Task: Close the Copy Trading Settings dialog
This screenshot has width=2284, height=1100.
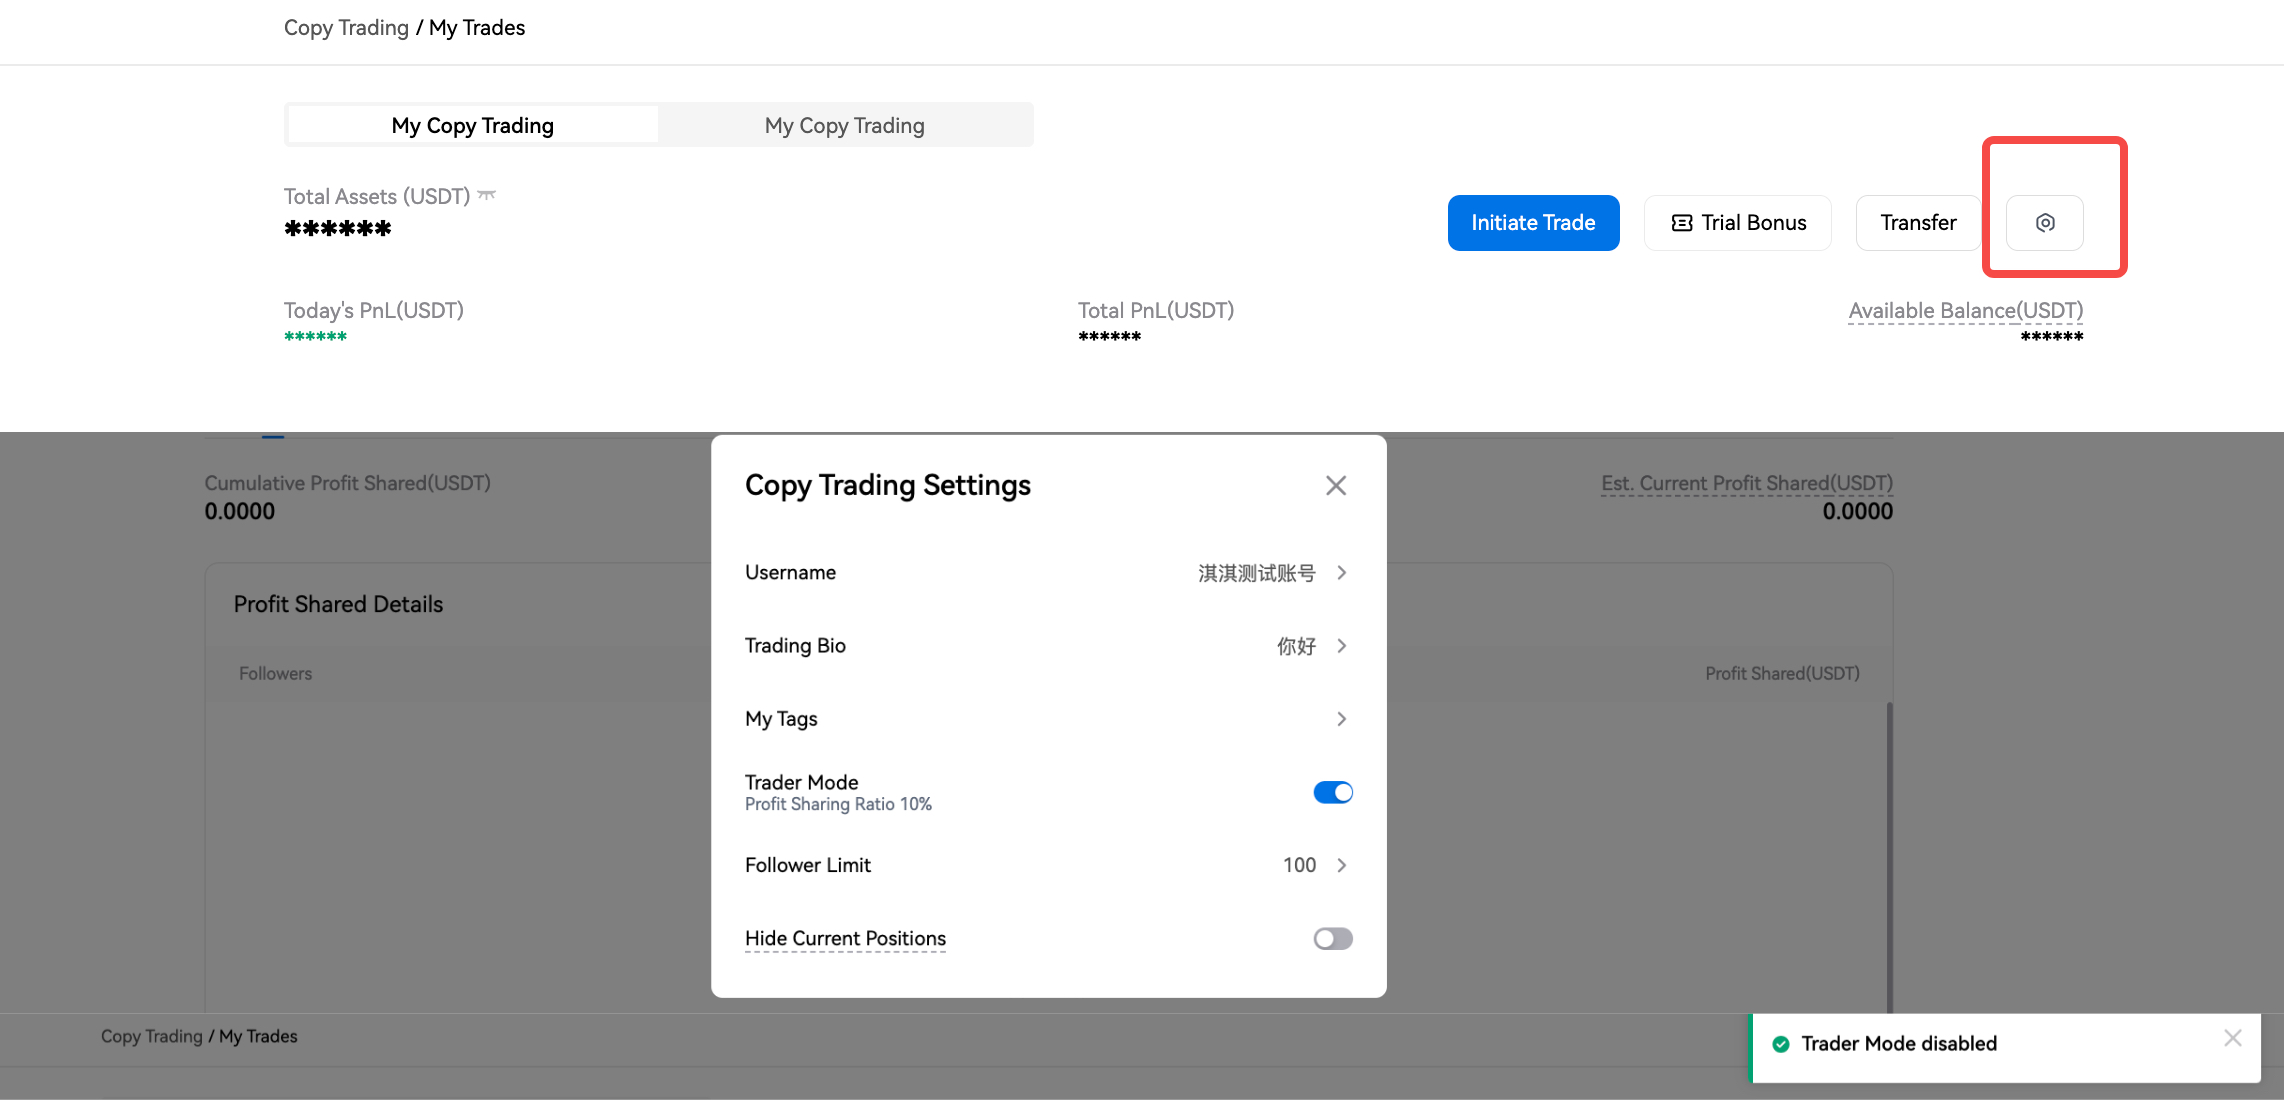Action: pyautogui.click(x=1336, y=486)
